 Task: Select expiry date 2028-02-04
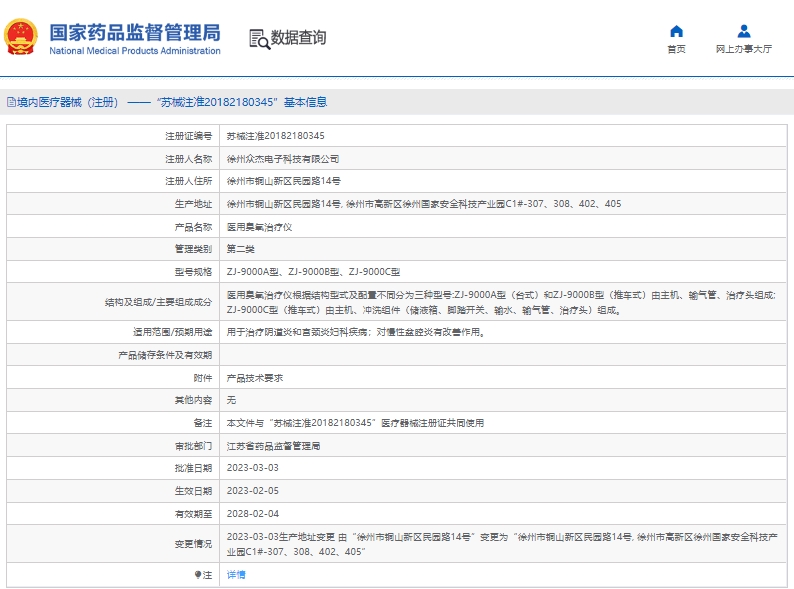point(253,514)
